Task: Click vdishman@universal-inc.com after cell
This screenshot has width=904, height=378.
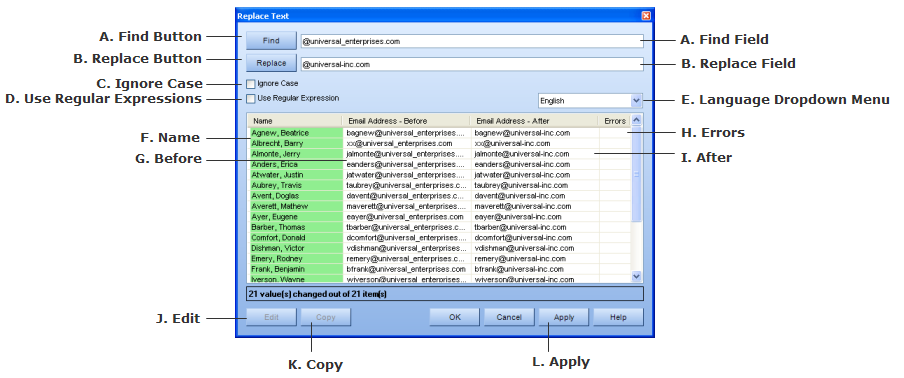Action: coord(534,248)
